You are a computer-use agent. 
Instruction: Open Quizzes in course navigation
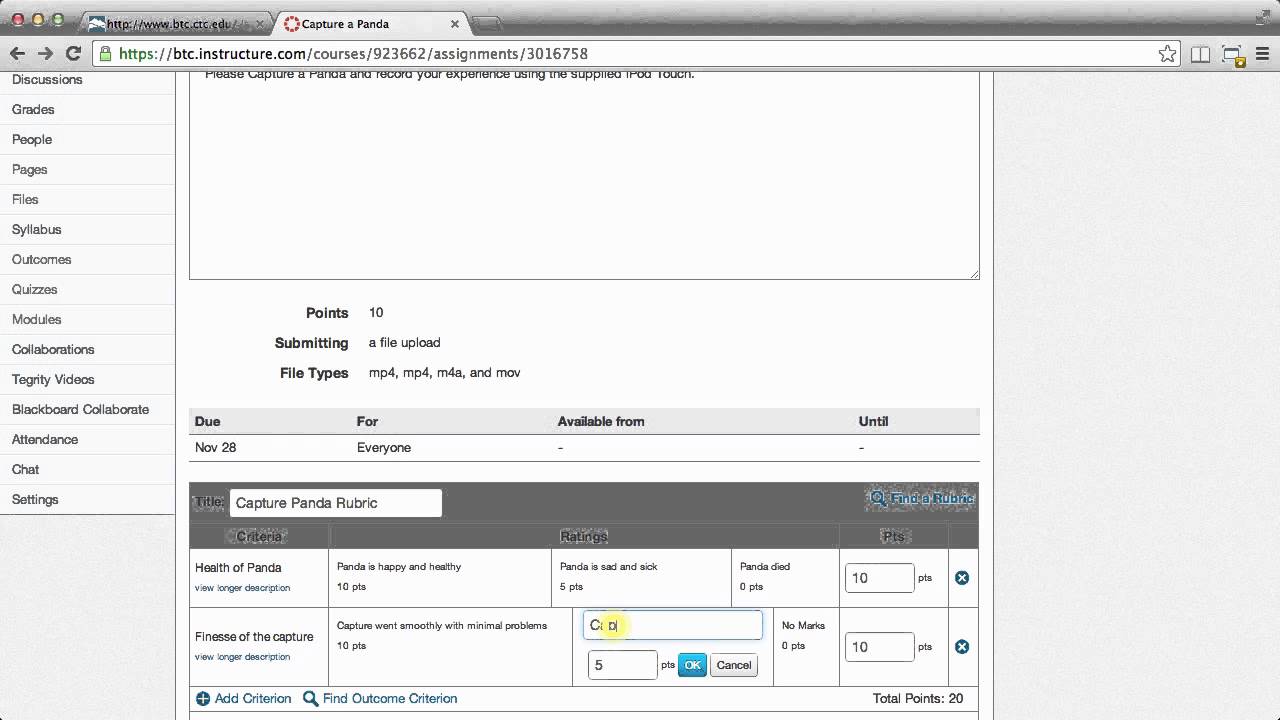(x=35, y=289)
